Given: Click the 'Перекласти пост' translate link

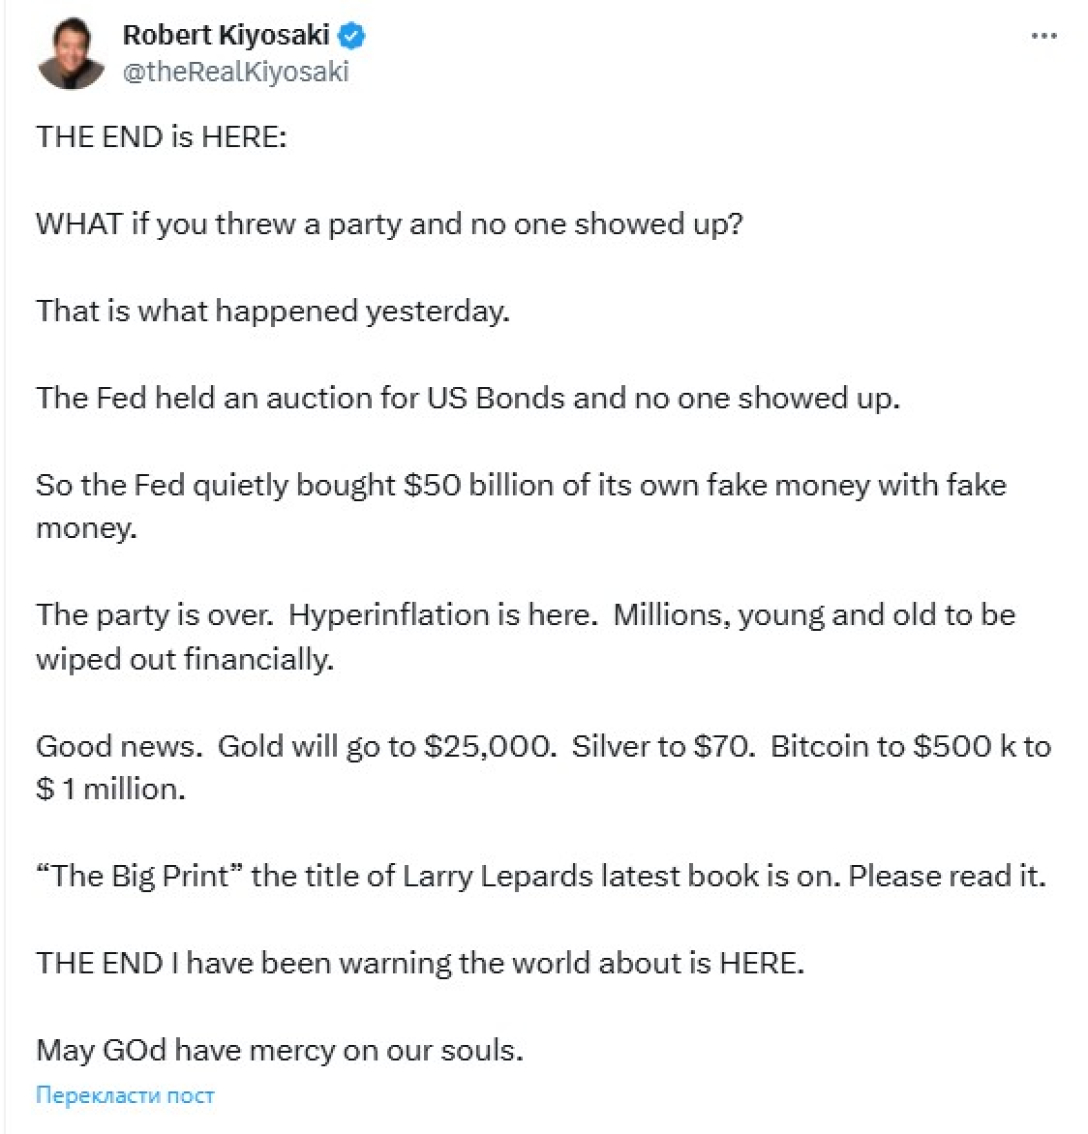Looking at the screenshot, I should (125, 1095).
